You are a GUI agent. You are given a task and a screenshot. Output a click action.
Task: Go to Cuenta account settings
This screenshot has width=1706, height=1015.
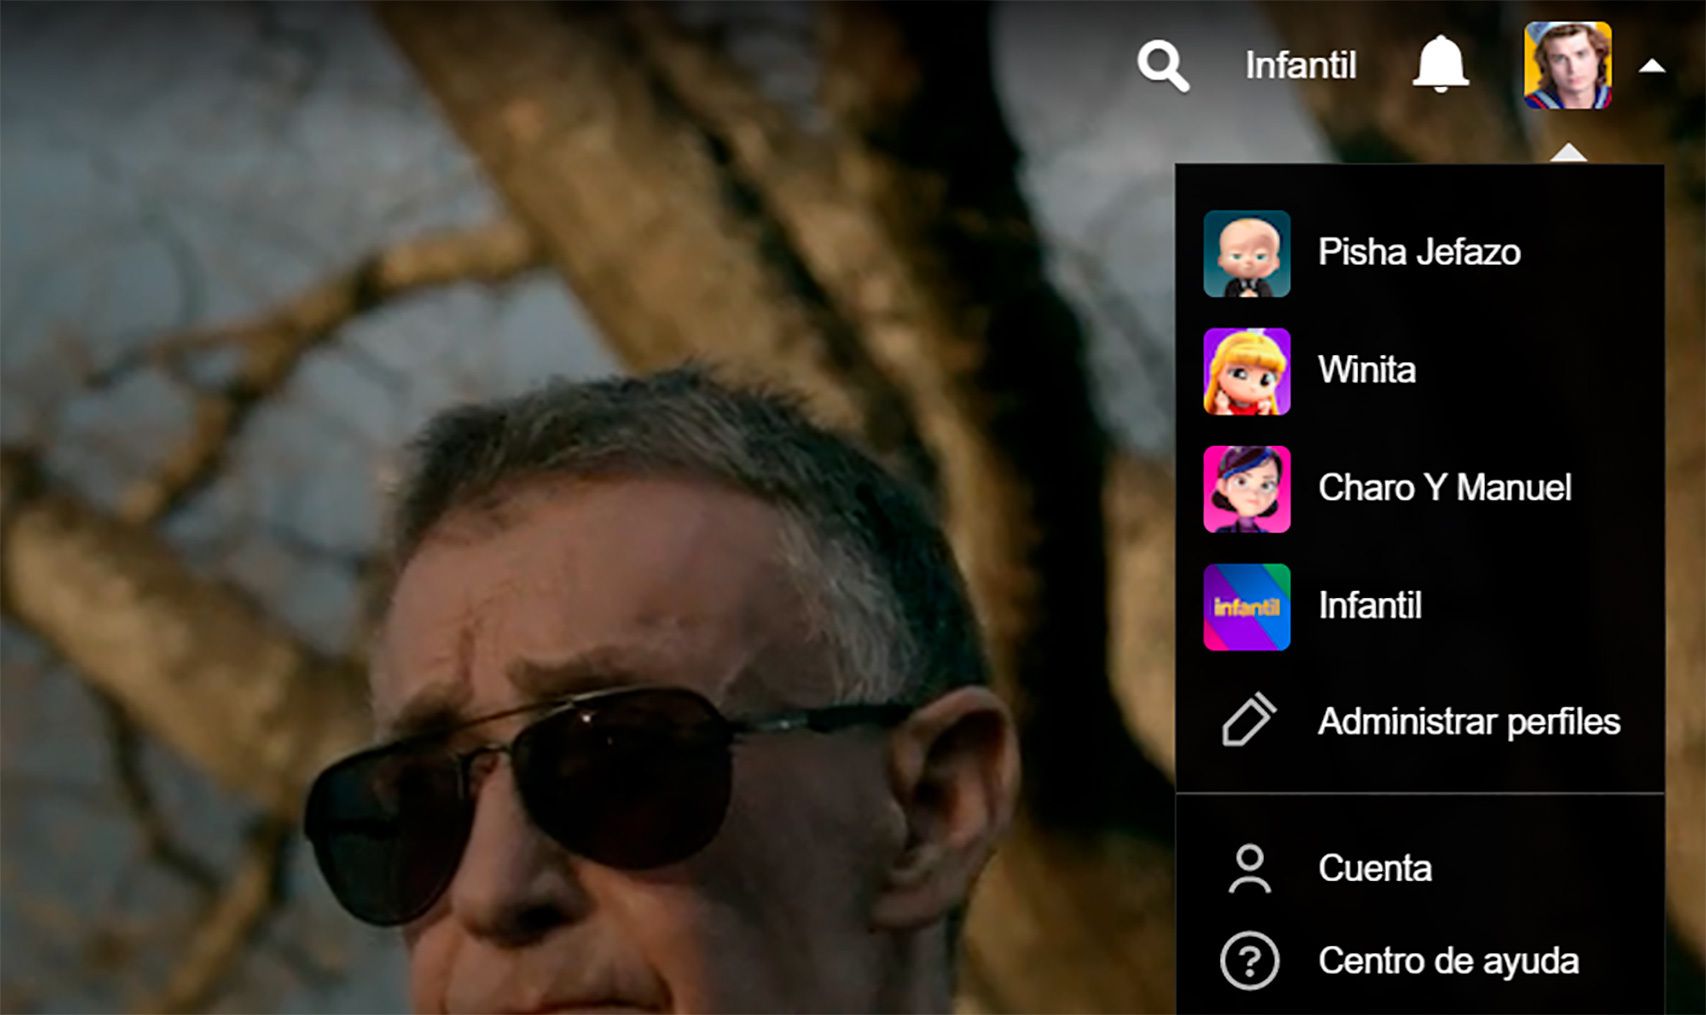[1375, 868]
